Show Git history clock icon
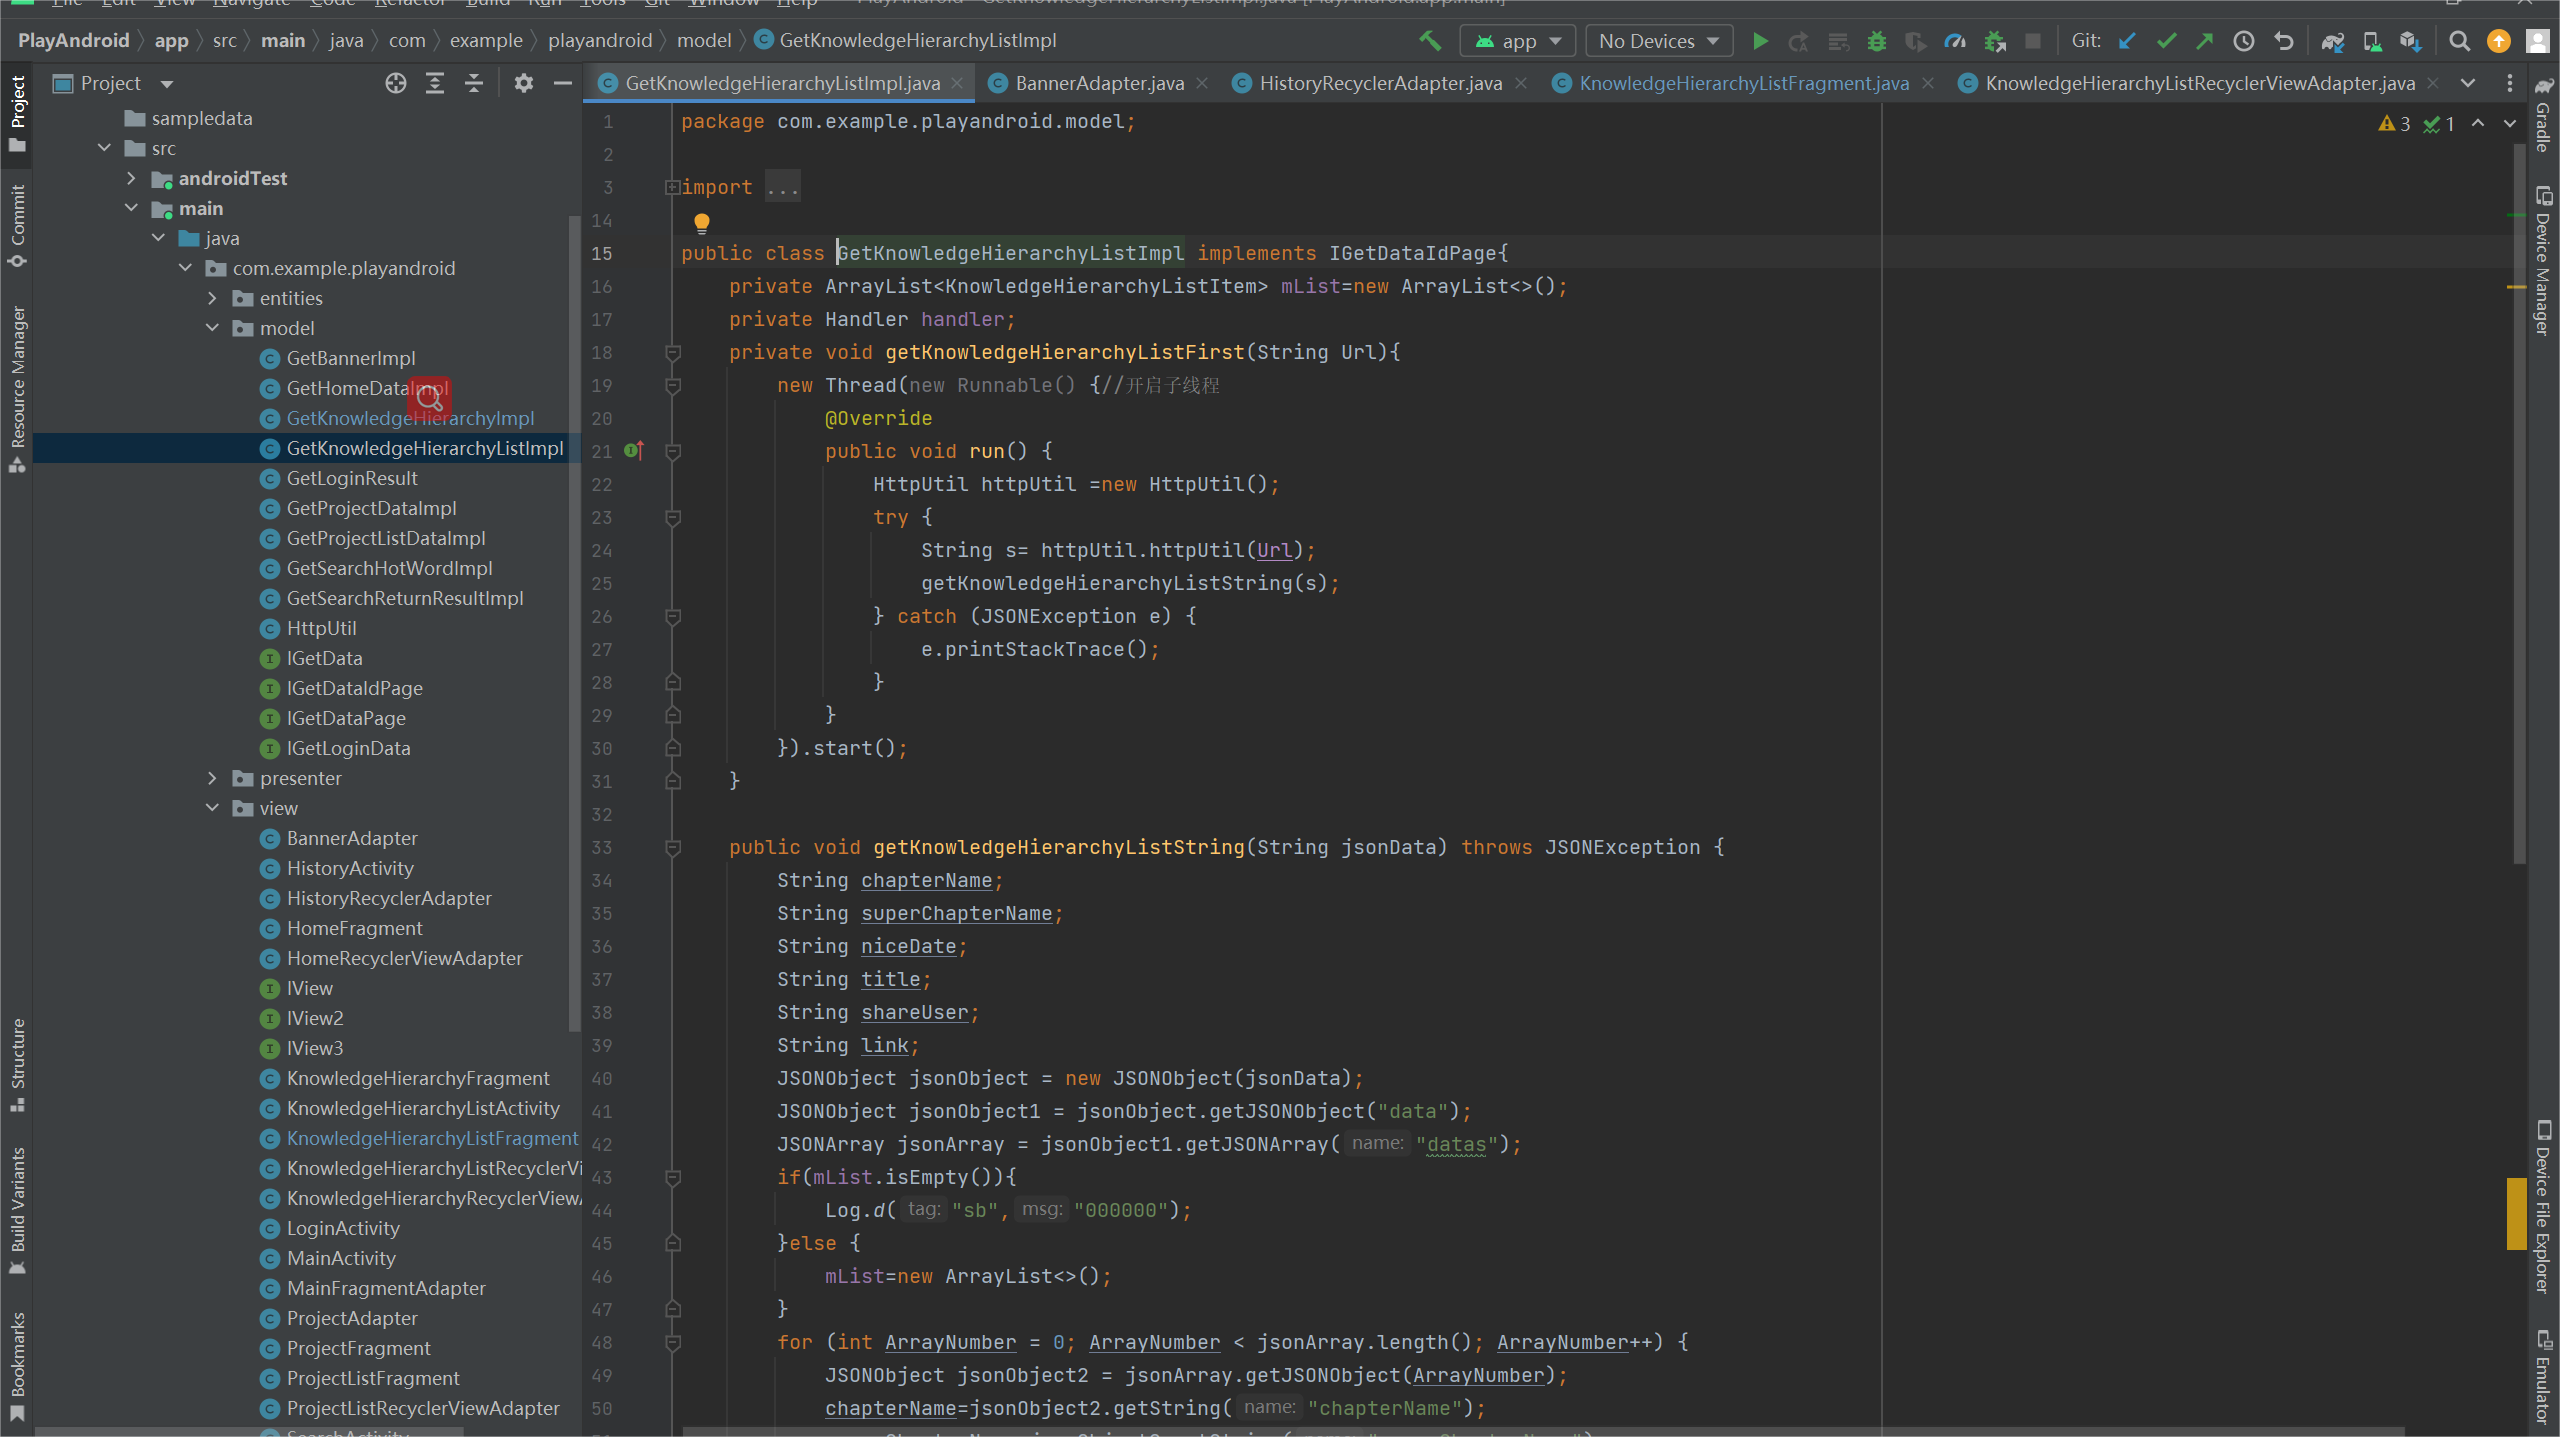This screenshot has width=2560, height=1437. coord(2244,41)
